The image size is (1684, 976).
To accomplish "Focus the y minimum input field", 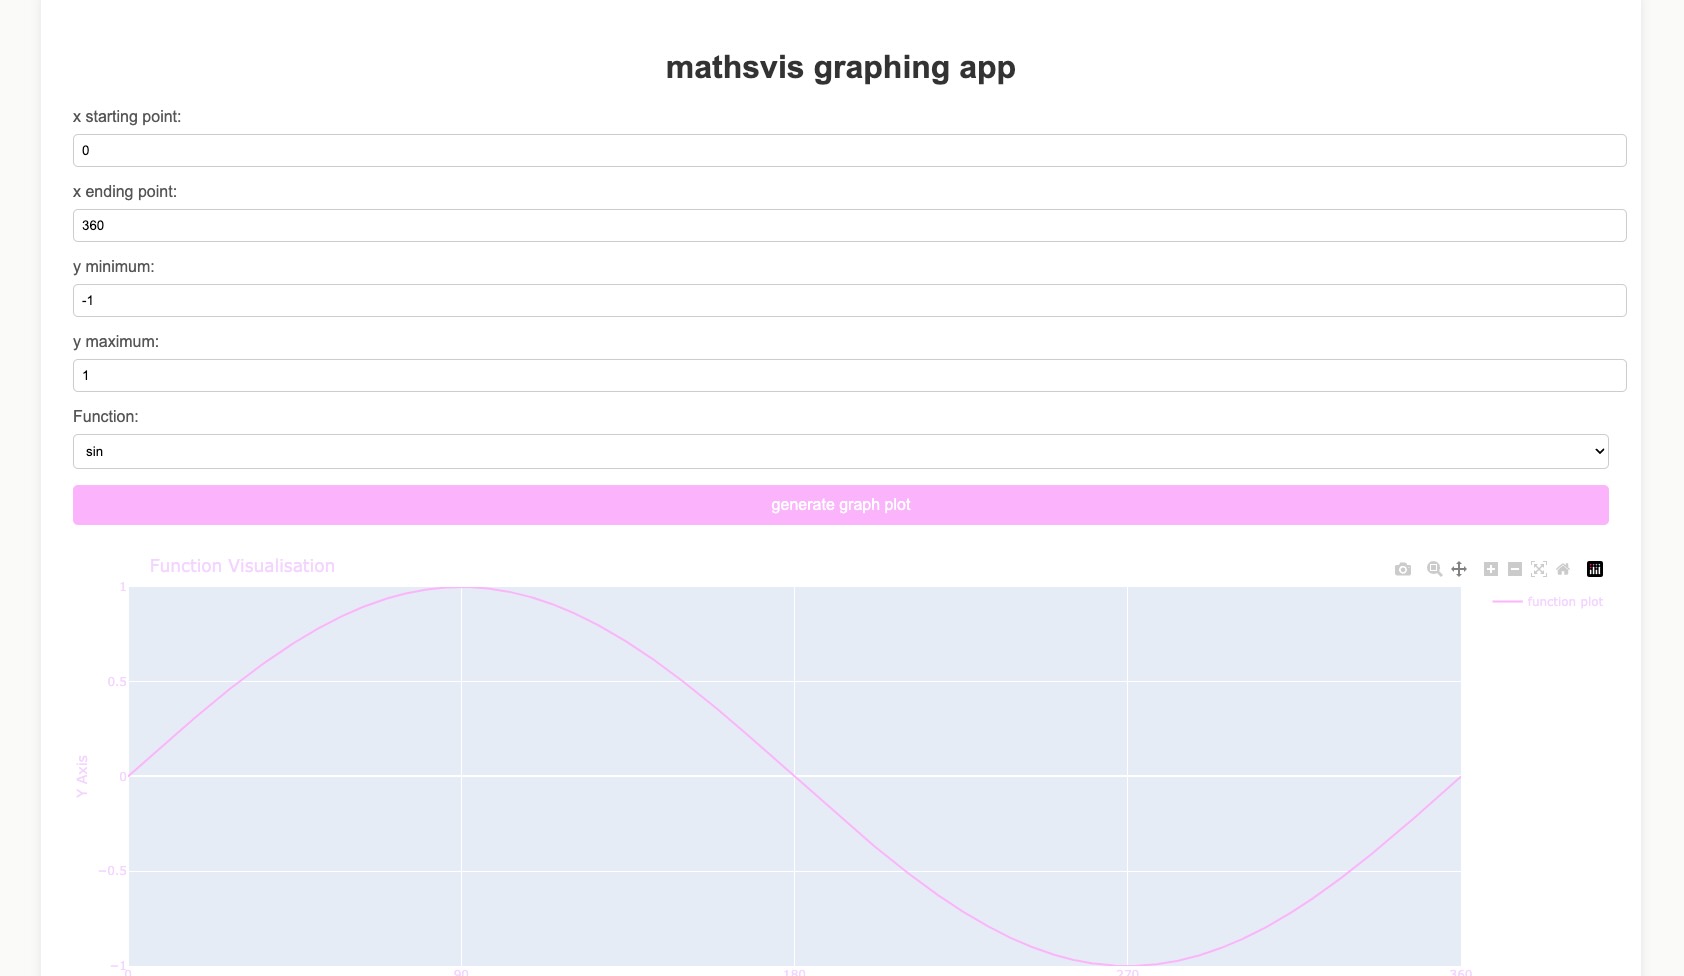I will click(840, 300).
